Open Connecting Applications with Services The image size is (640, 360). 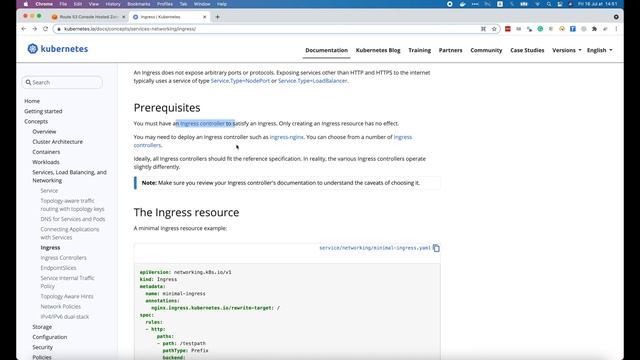[70, 233]
